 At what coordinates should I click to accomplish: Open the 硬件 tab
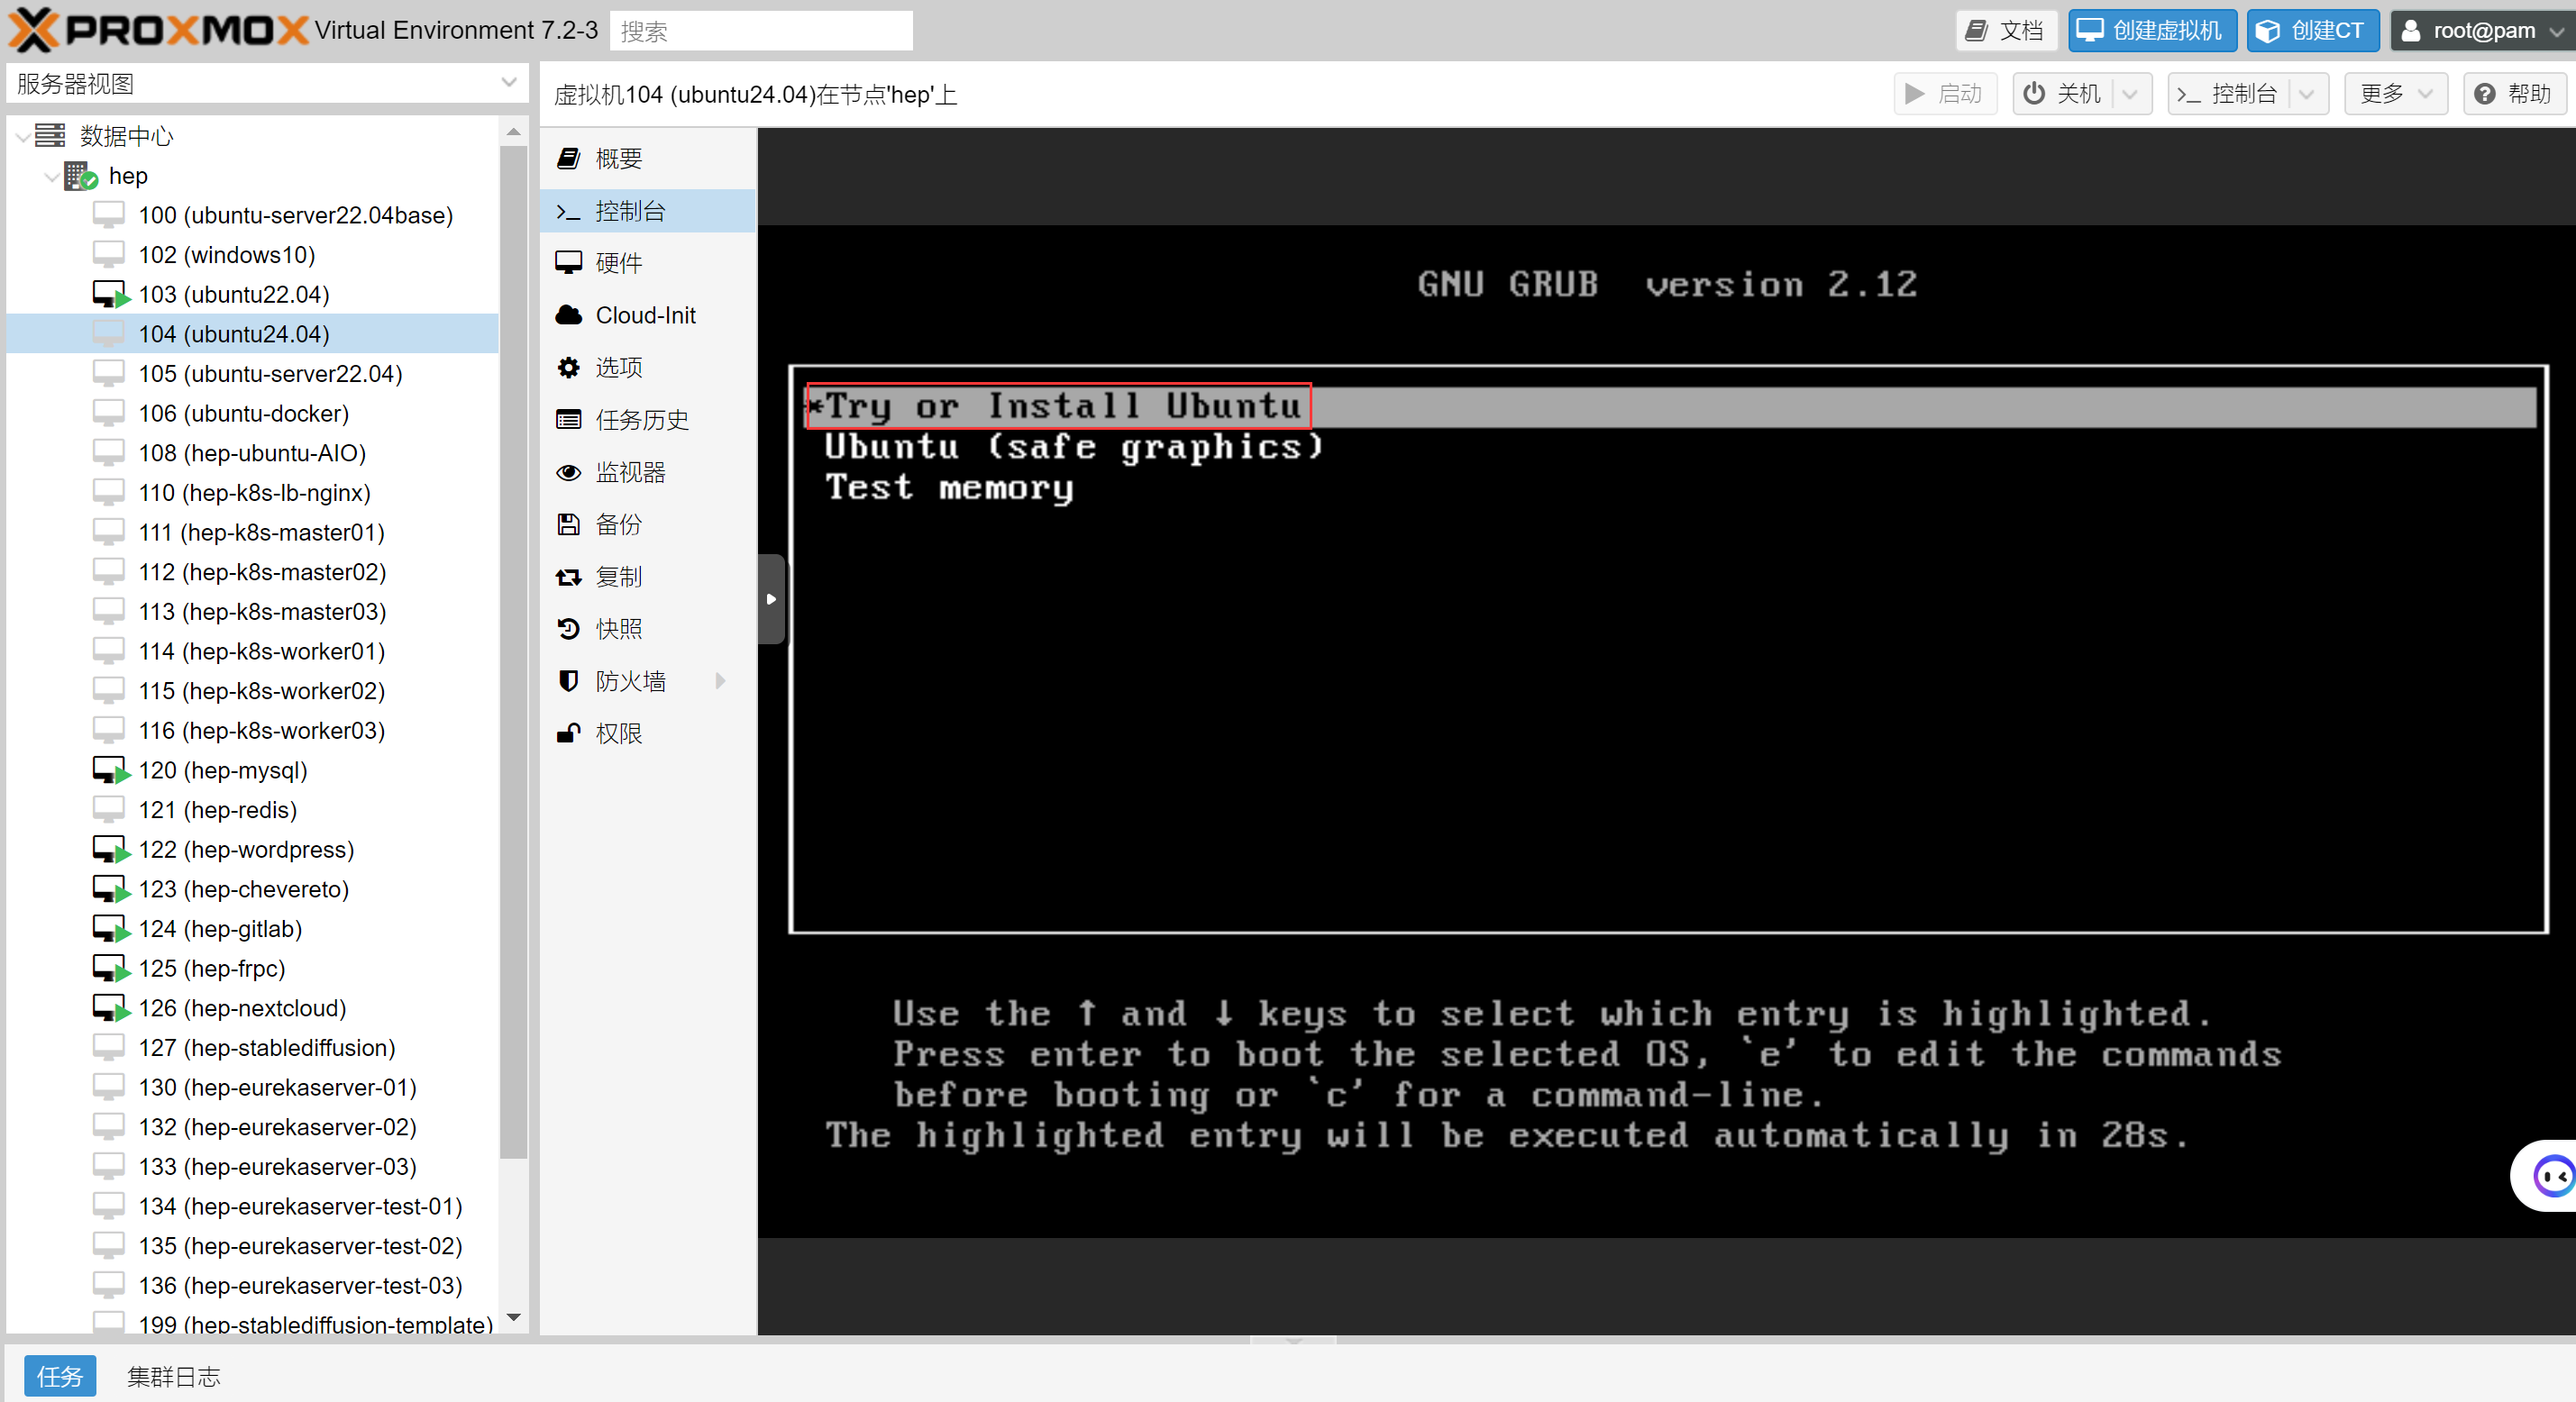[648, 263]
